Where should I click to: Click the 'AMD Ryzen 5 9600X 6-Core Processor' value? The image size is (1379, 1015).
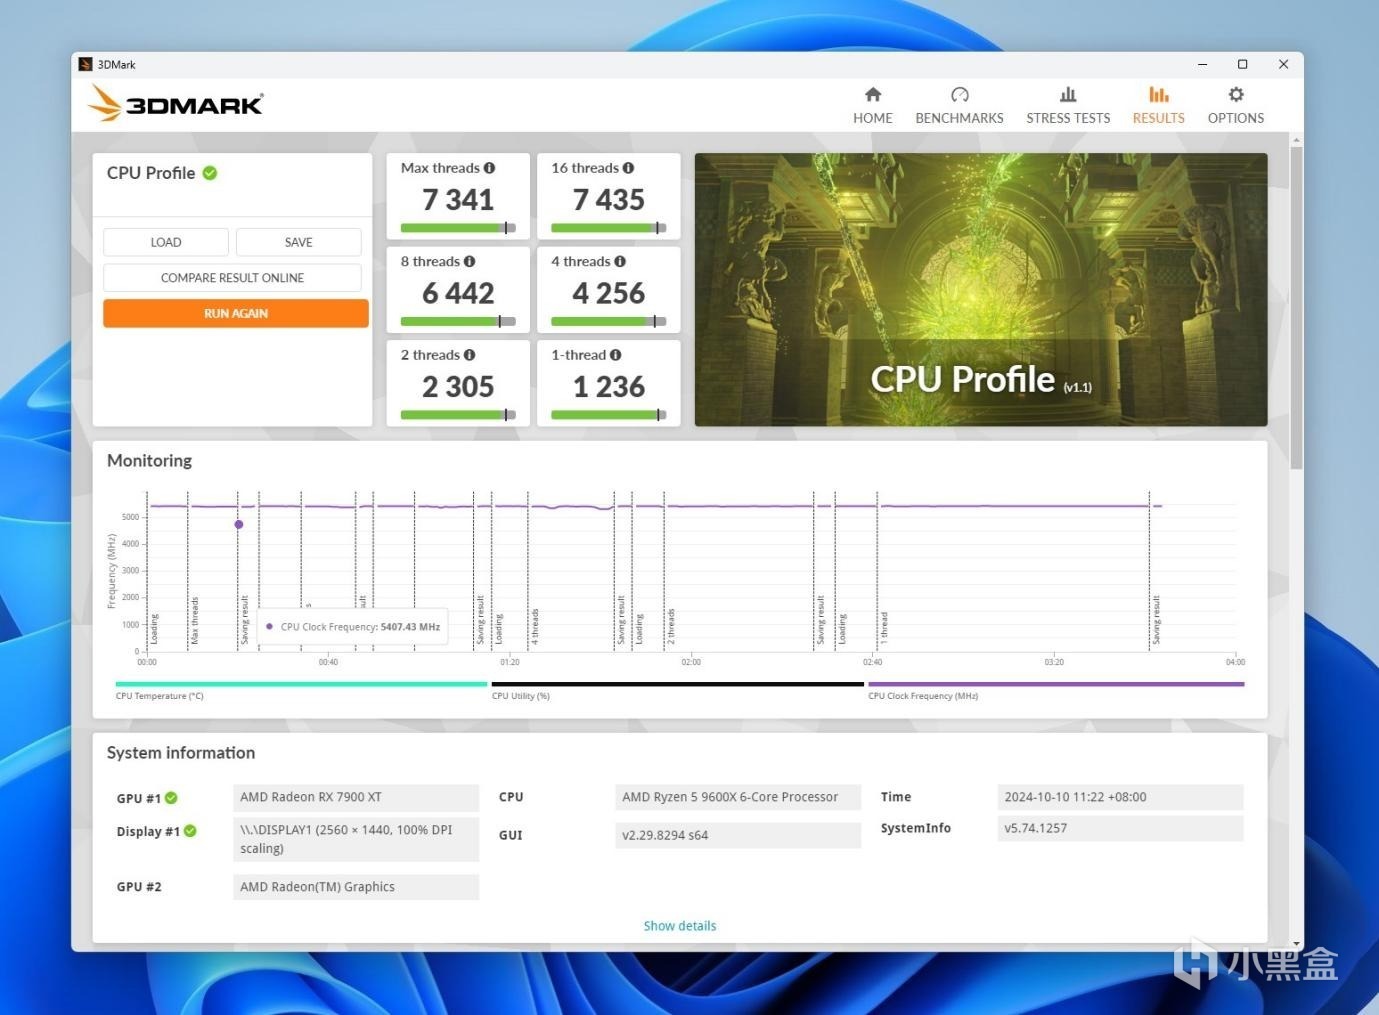[x=738, y=797]
